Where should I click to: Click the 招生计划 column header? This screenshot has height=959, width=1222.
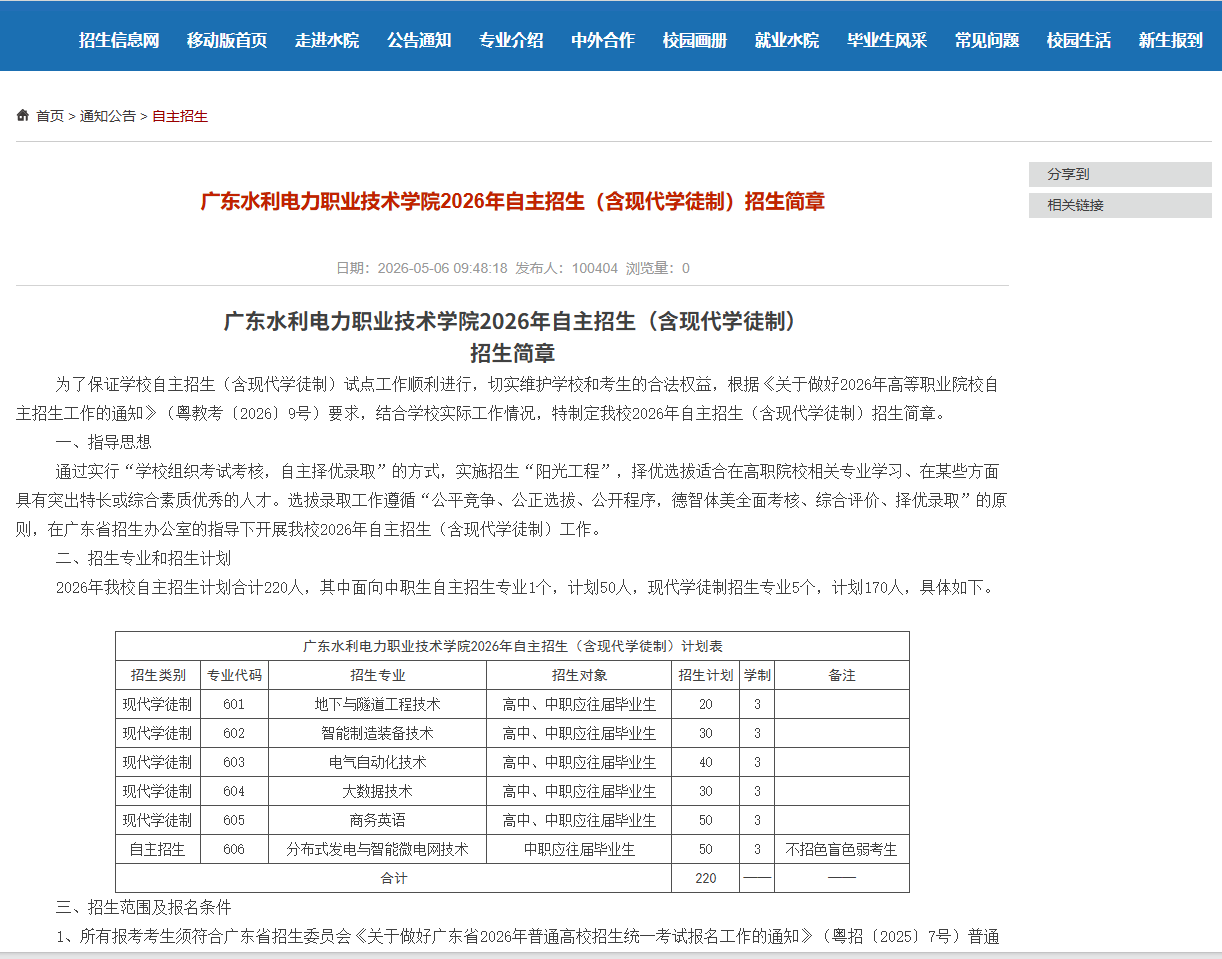click(x=706, y=675)
